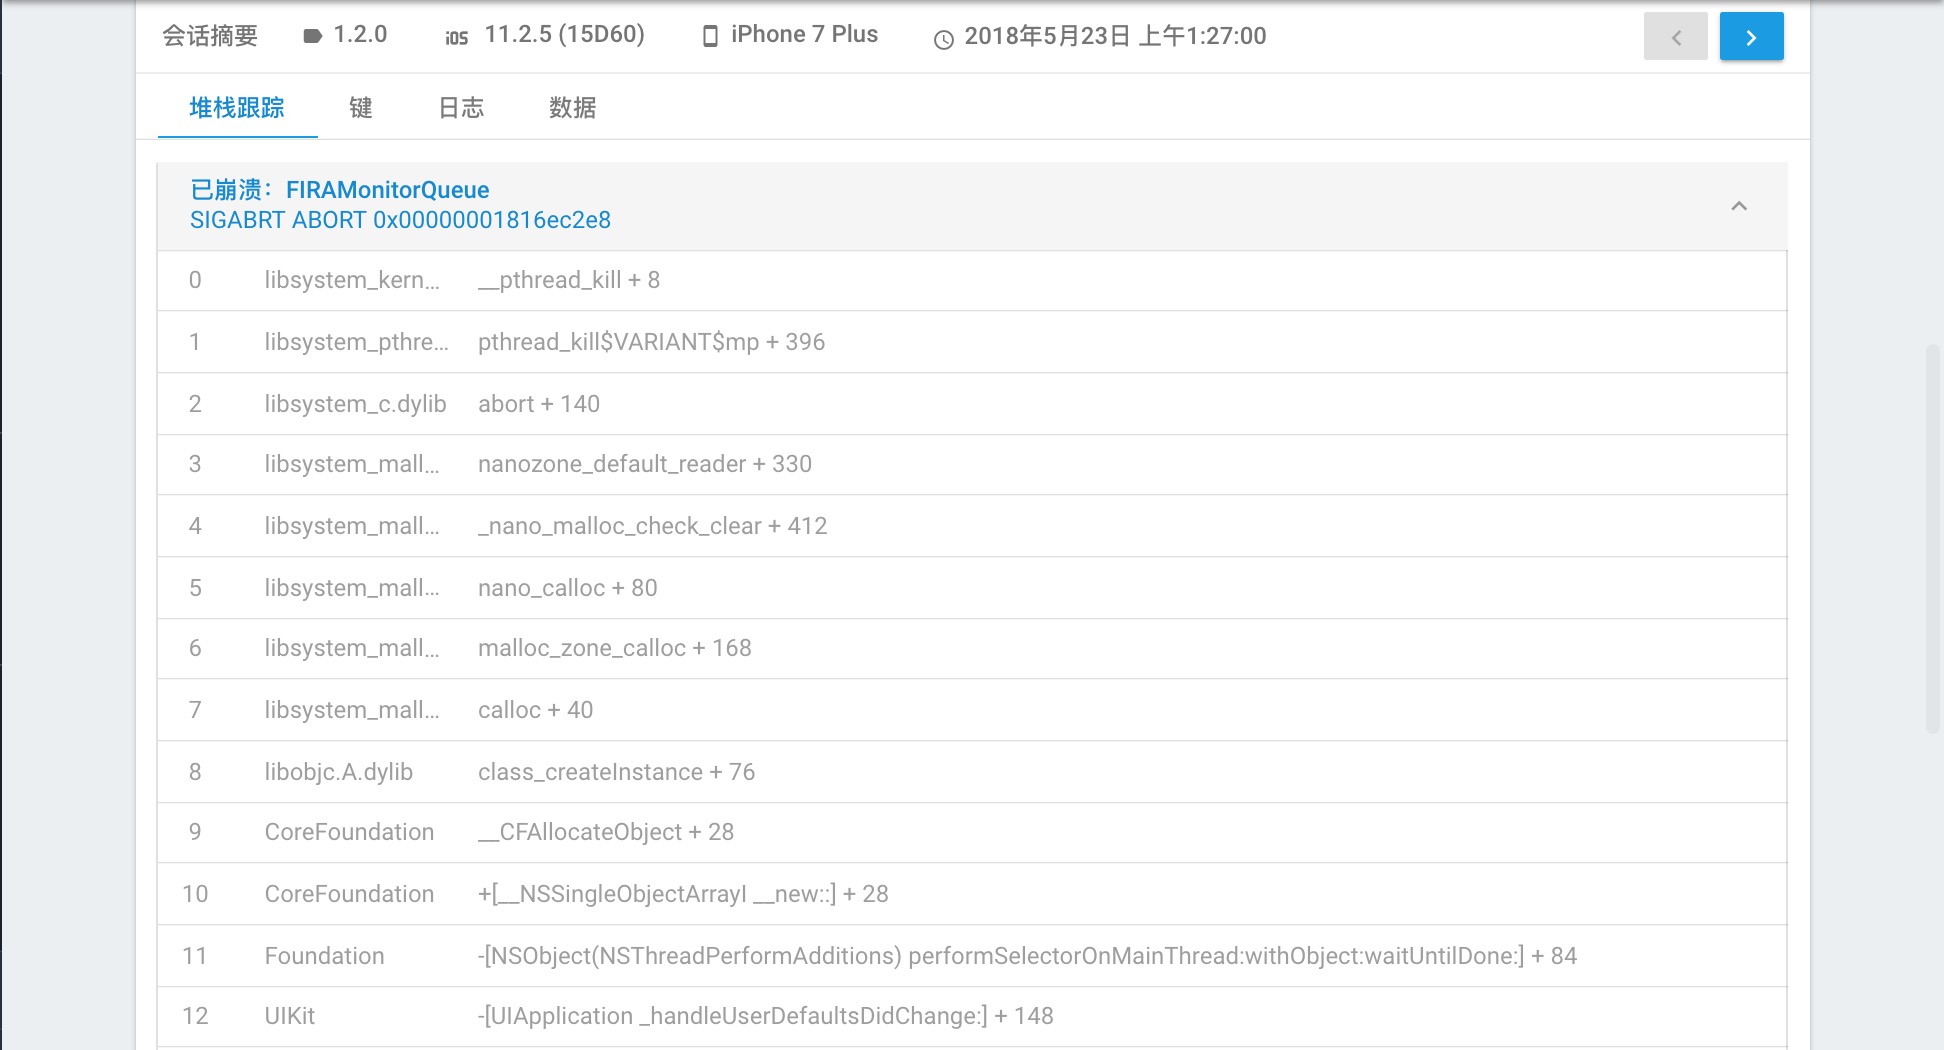Open the 堆栈跟踪 tab
Image resolution: width=1944 pixels, height=1050 pixels.
pos(237,108)
